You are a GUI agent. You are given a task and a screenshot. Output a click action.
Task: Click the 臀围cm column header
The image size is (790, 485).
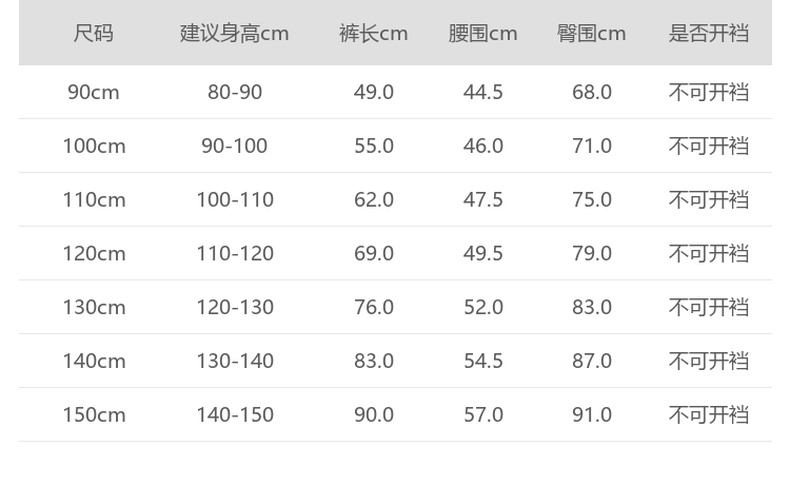[x=591, y=33]
